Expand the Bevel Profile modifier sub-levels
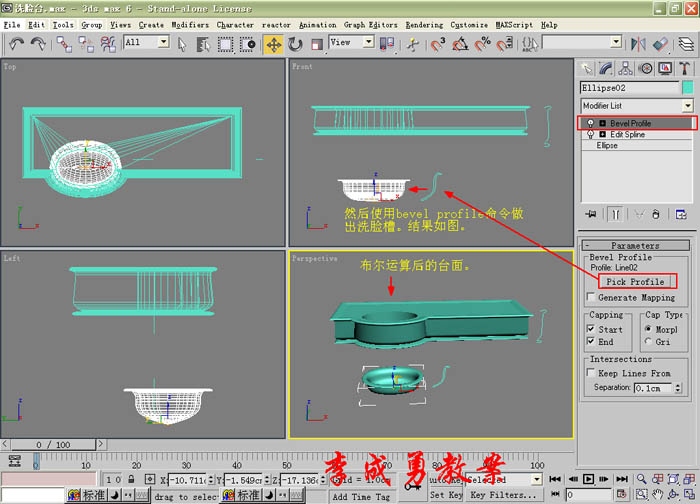The width and height of the screenshot is (700, 504). [603, 123]
